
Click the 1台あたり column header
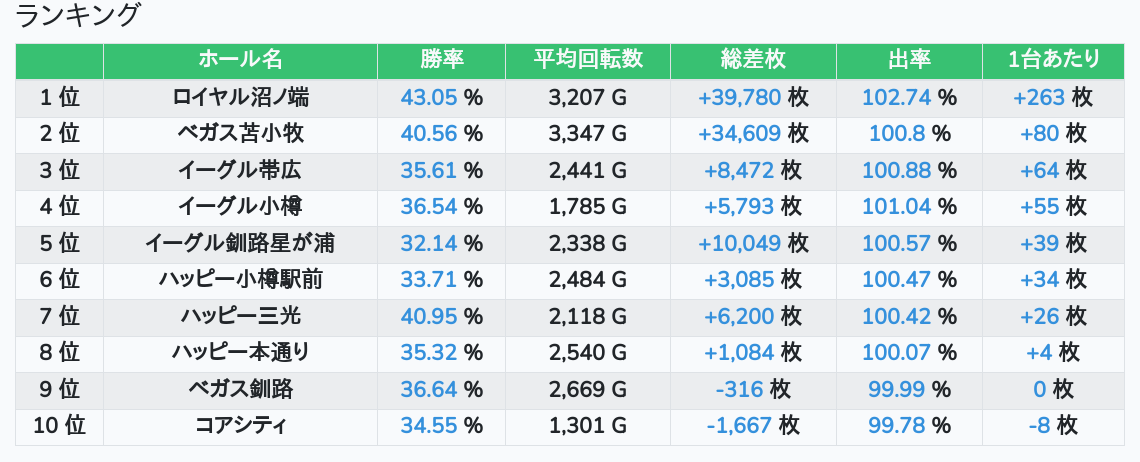pyautogui.click(x=1053, y=60)
